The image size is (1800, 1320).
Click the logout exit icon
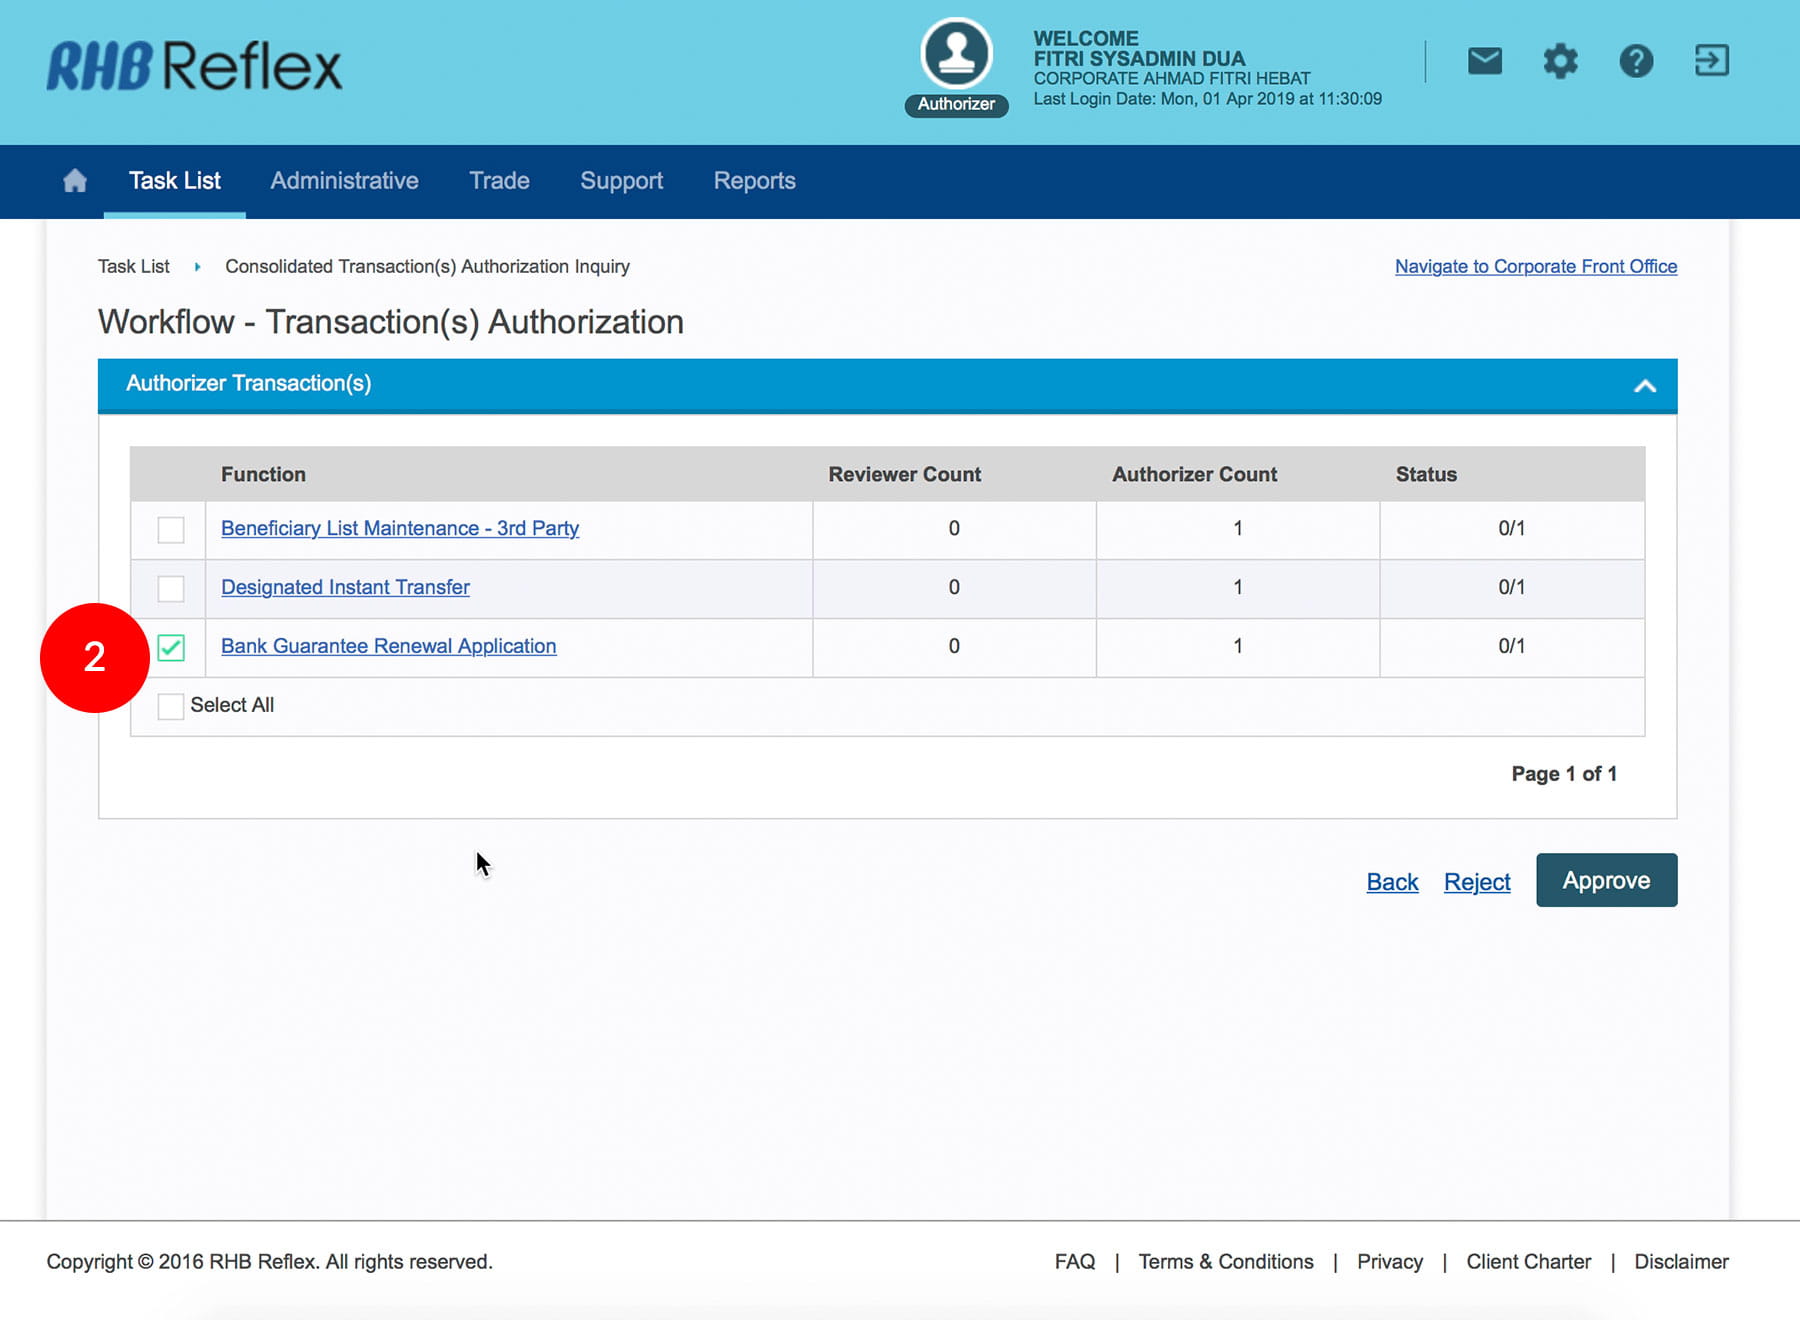coord(1711,61)
